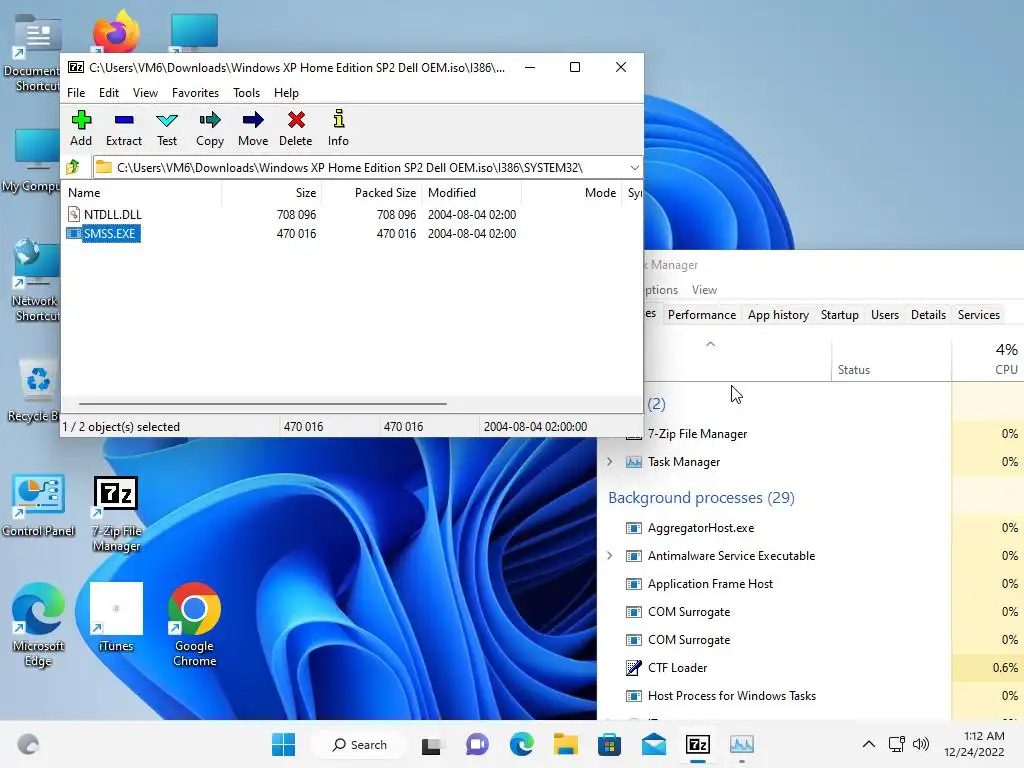Select the My Computer desktop icon
The width and height of the screenshot is (1024, 768).
(31, 161)
